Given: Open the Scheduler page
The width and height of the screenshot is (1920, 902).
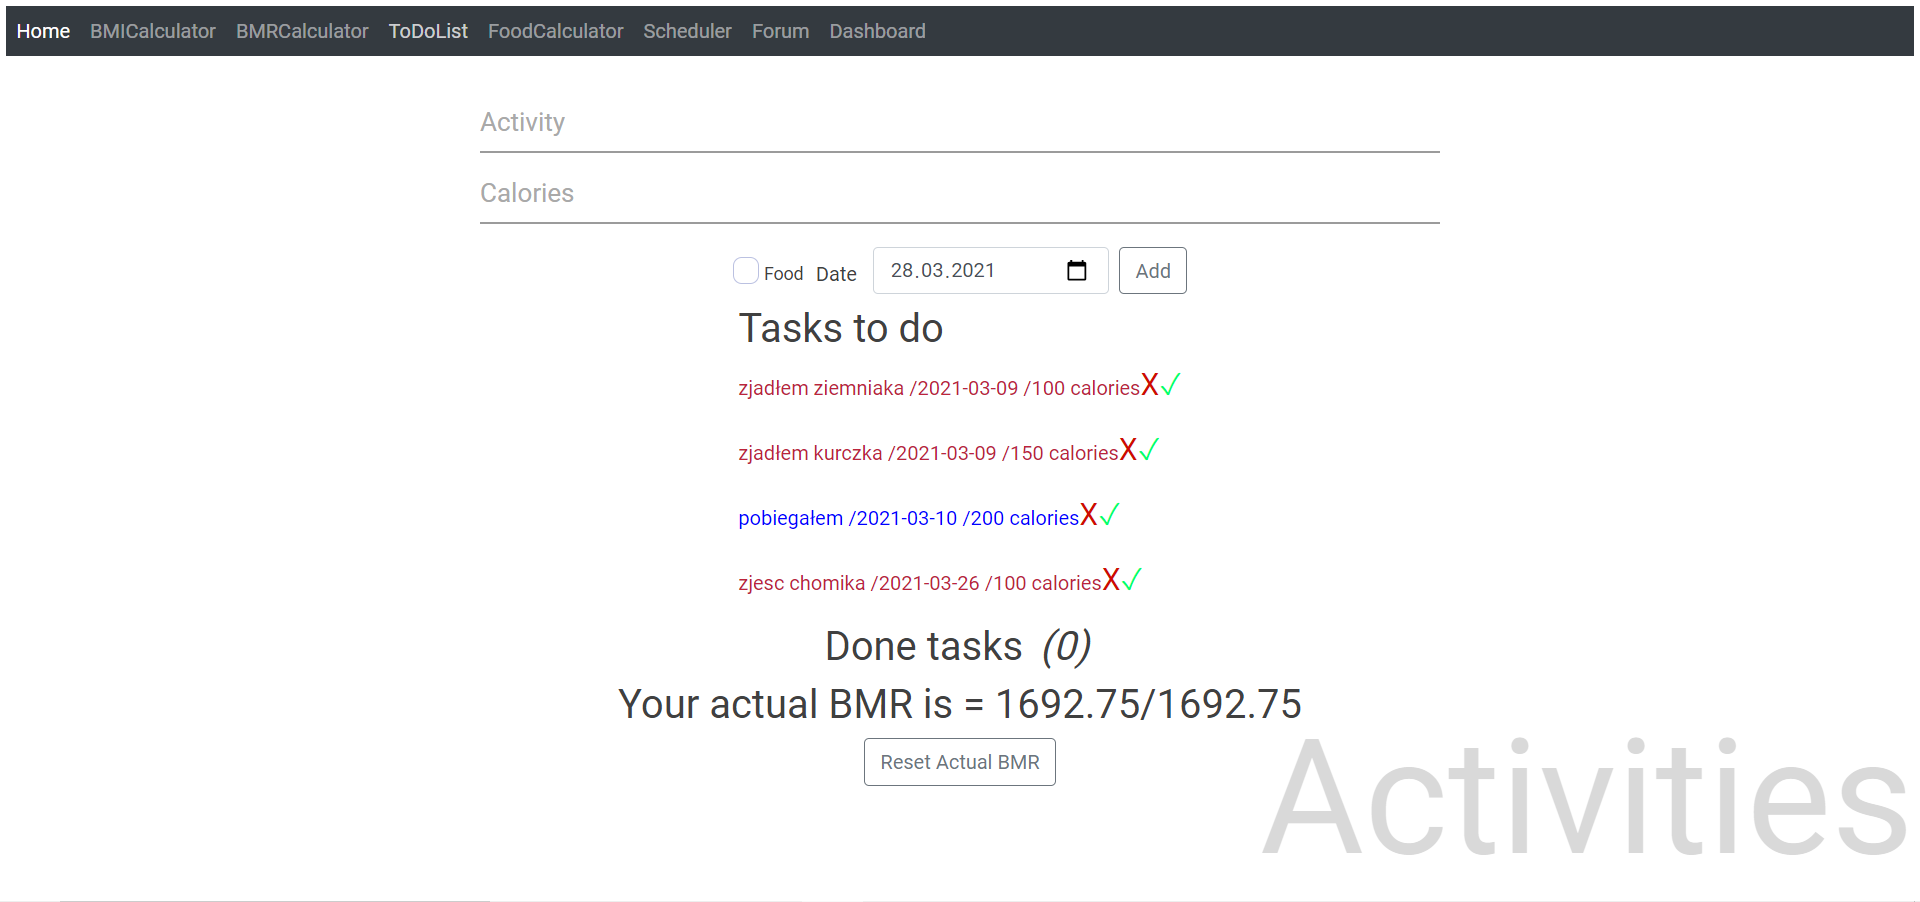Looking at the screenshot, I should click(687, 31).
